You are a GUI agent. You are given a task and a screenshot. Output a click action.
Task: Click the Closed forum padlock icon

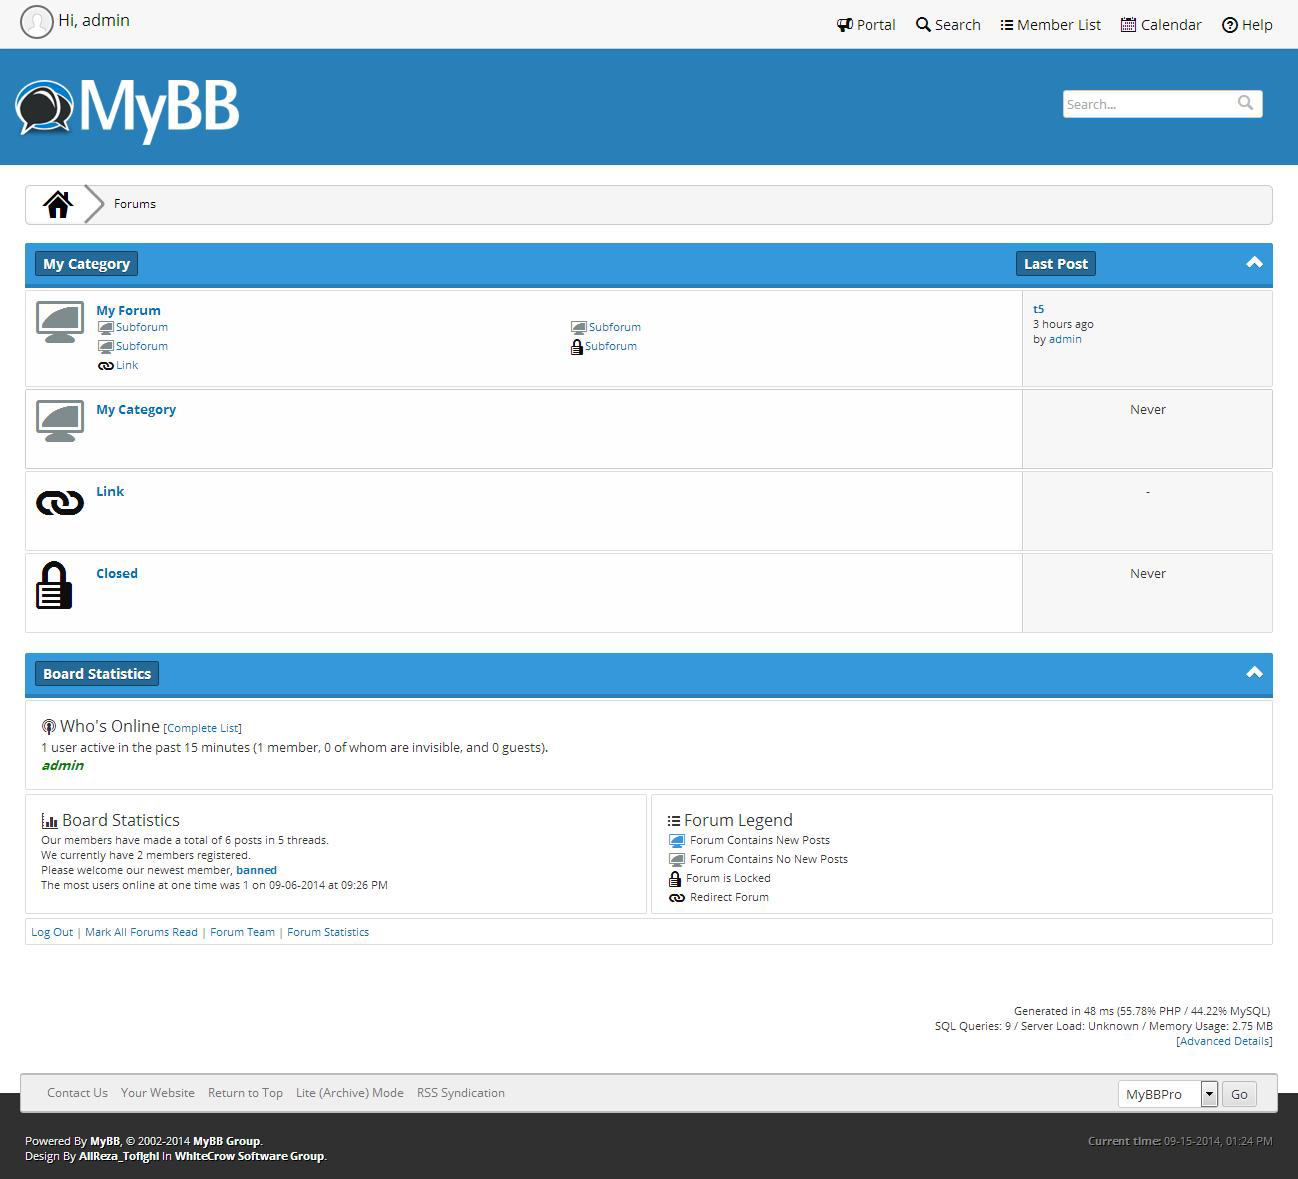(x=54, y=587)
